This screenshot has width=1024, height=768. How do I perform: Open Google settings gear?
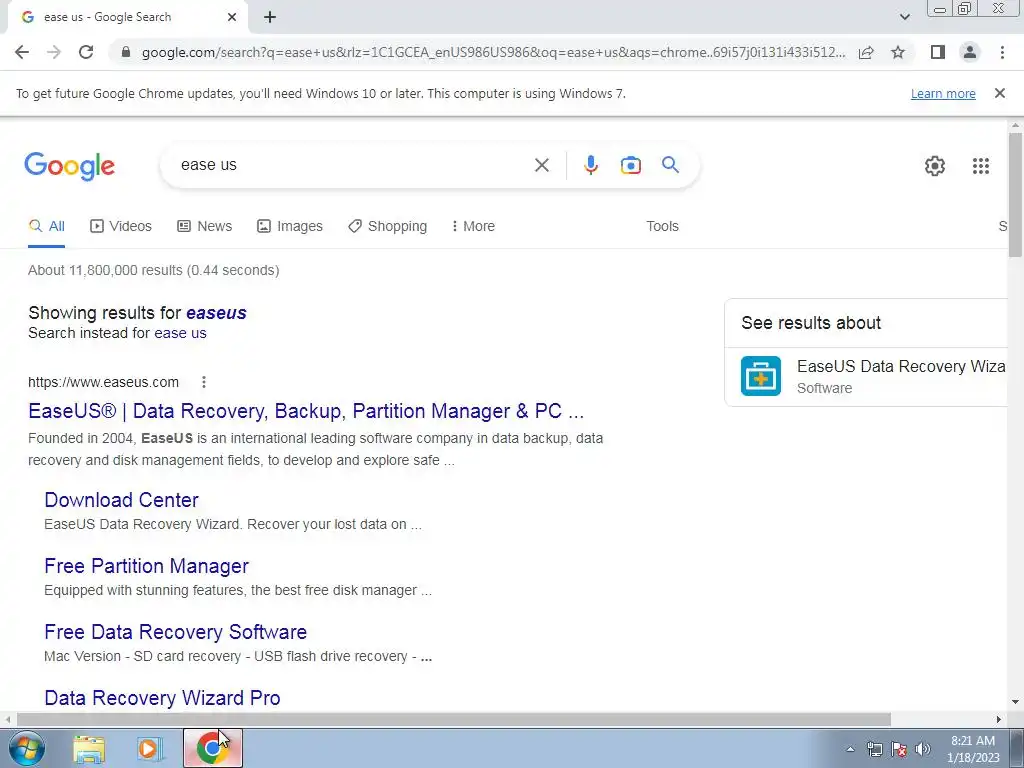tap(935, 166)
